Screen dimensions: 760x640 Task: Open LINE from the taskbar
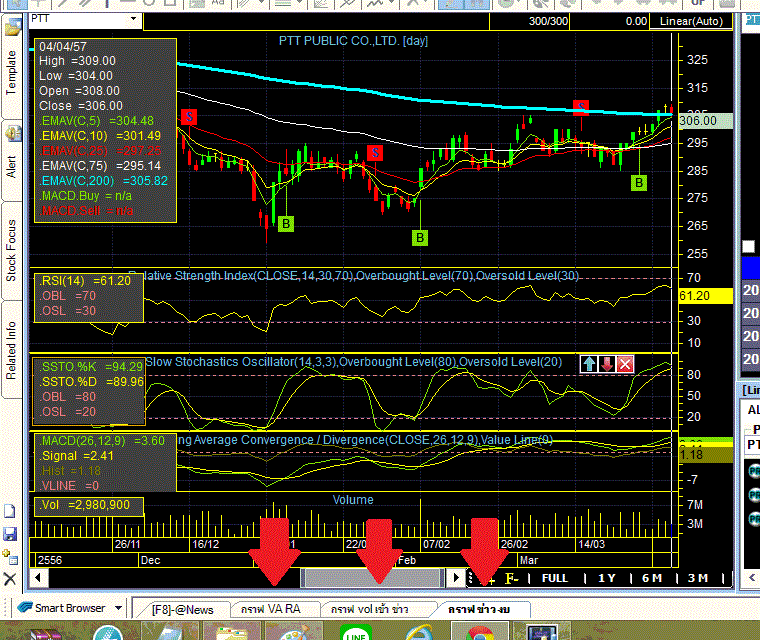(356, 632)
